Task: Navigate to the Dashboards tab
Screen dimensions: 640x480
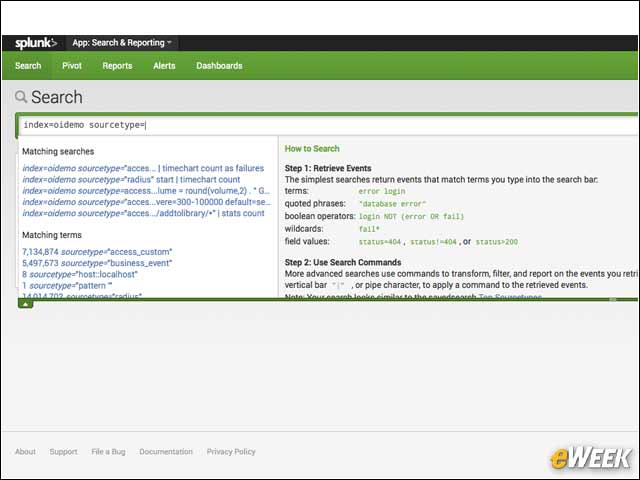Action: 219,66
